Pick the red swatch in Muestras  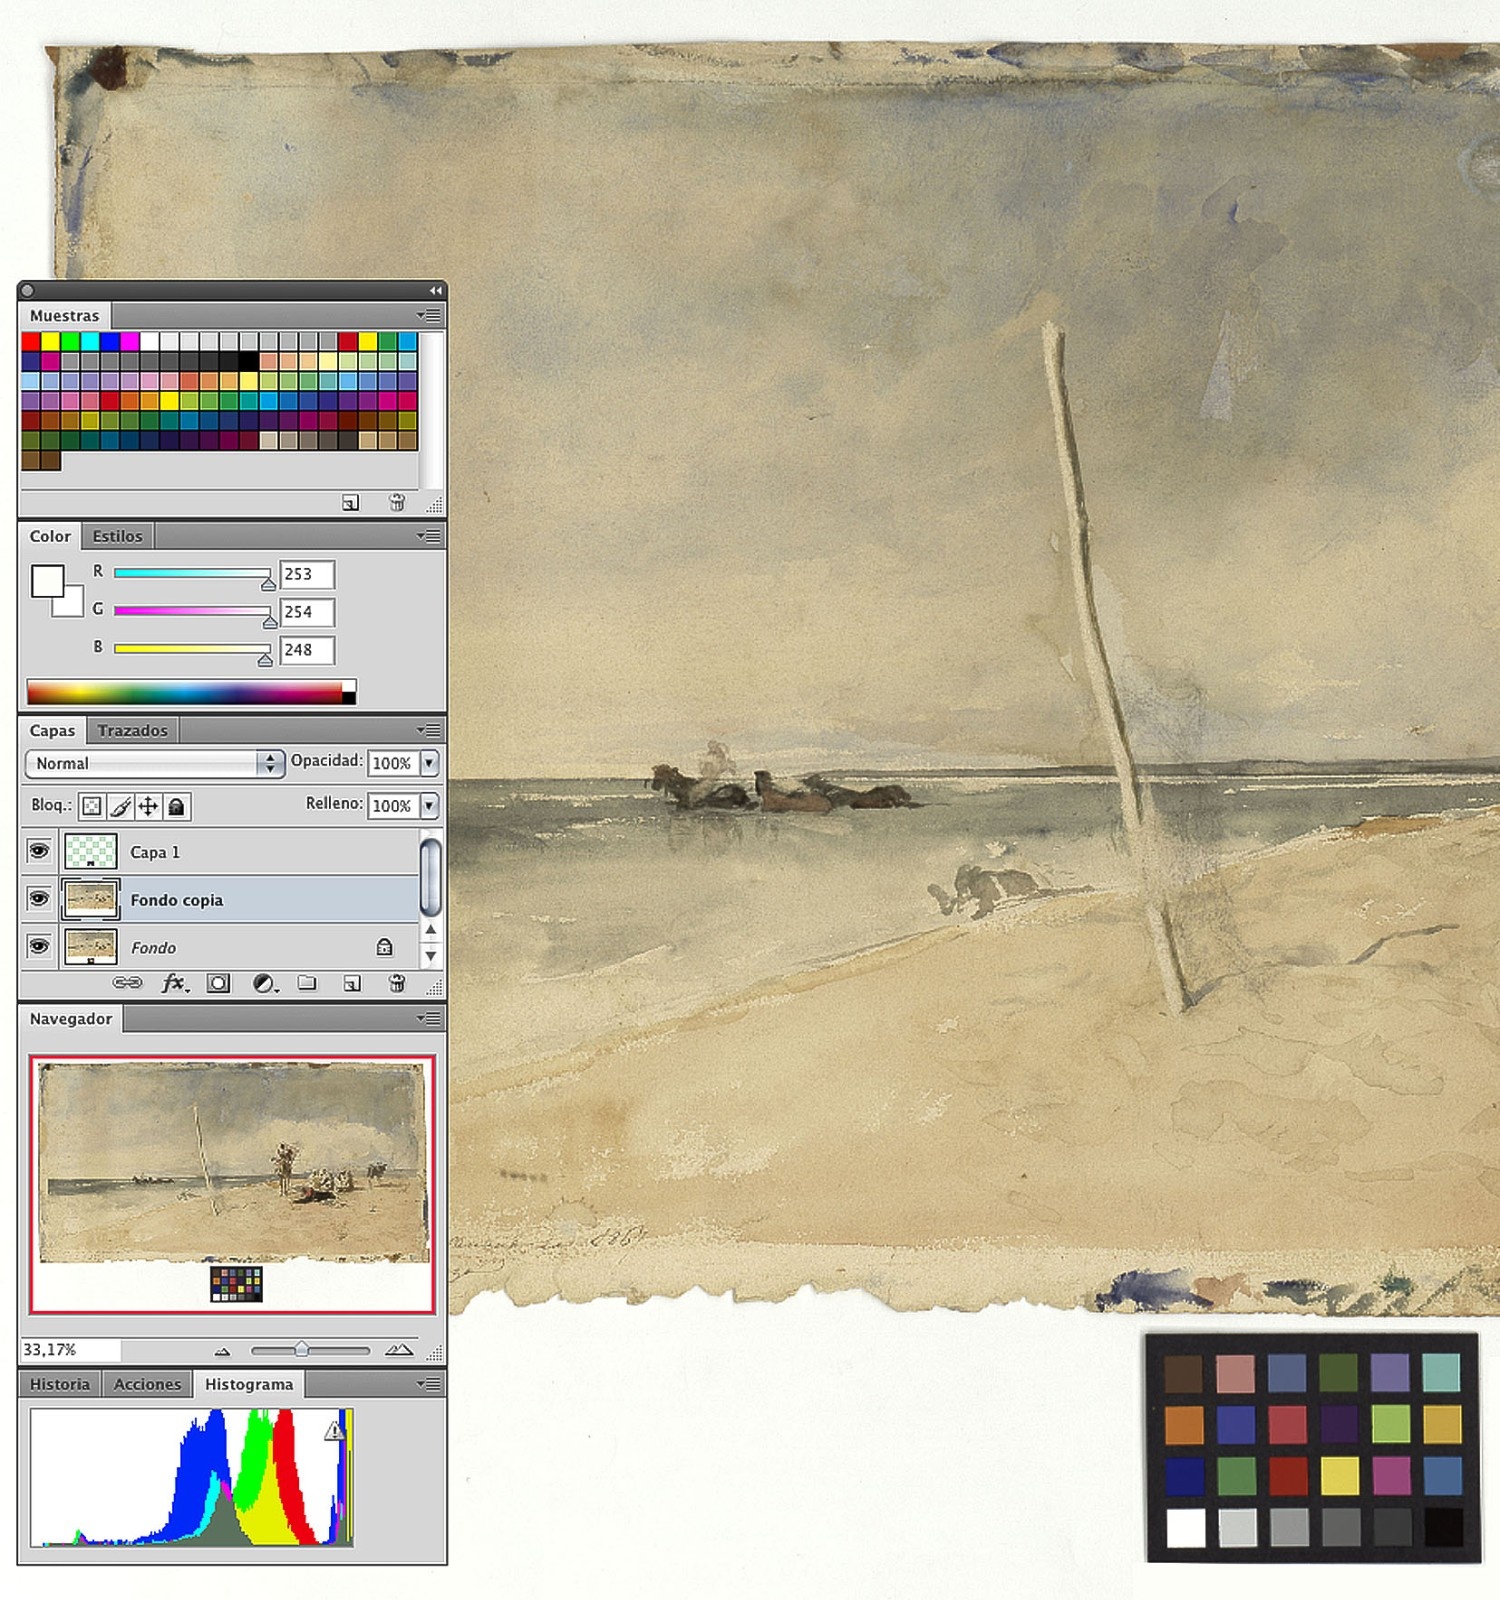[x=31, y=342]
